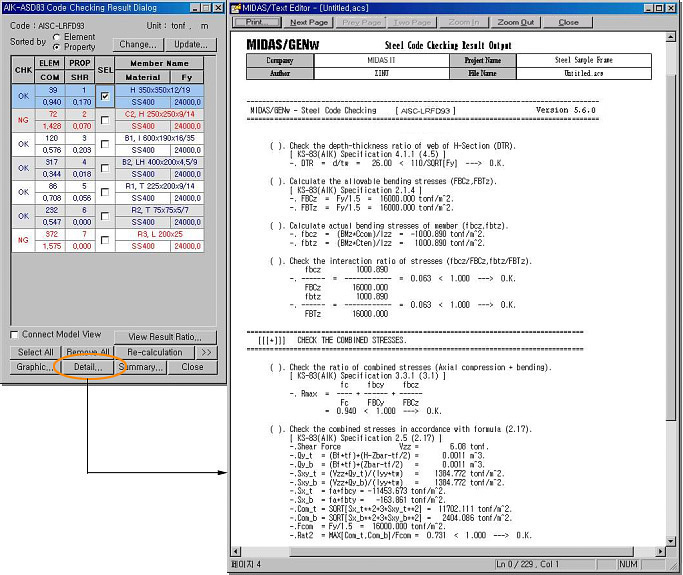Check SEL box for C2, H 250x250x9/14

105,120
